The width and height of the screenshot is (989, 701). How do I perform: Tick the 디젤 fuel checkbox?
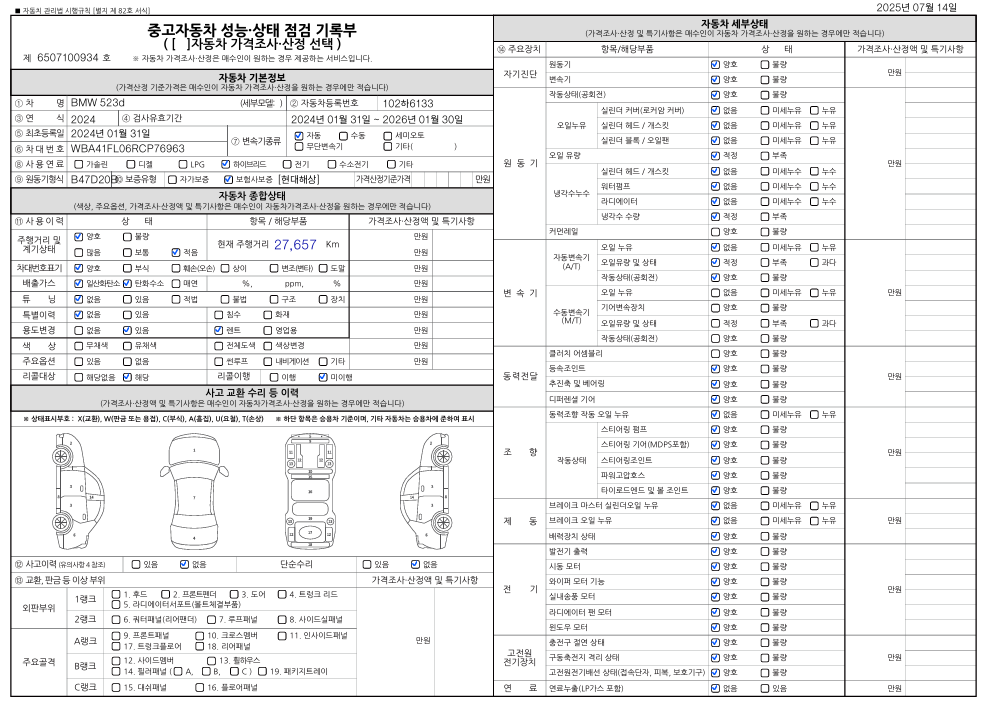[131, 164]
